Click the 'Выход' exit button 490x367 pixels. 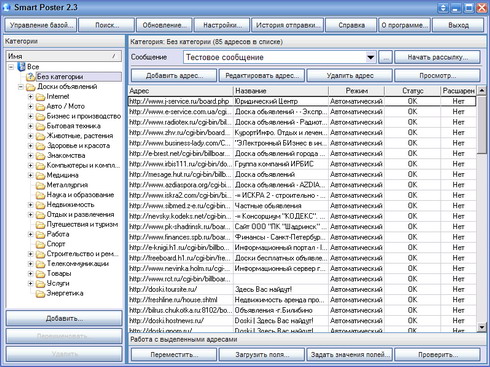[x=458, y=25]
